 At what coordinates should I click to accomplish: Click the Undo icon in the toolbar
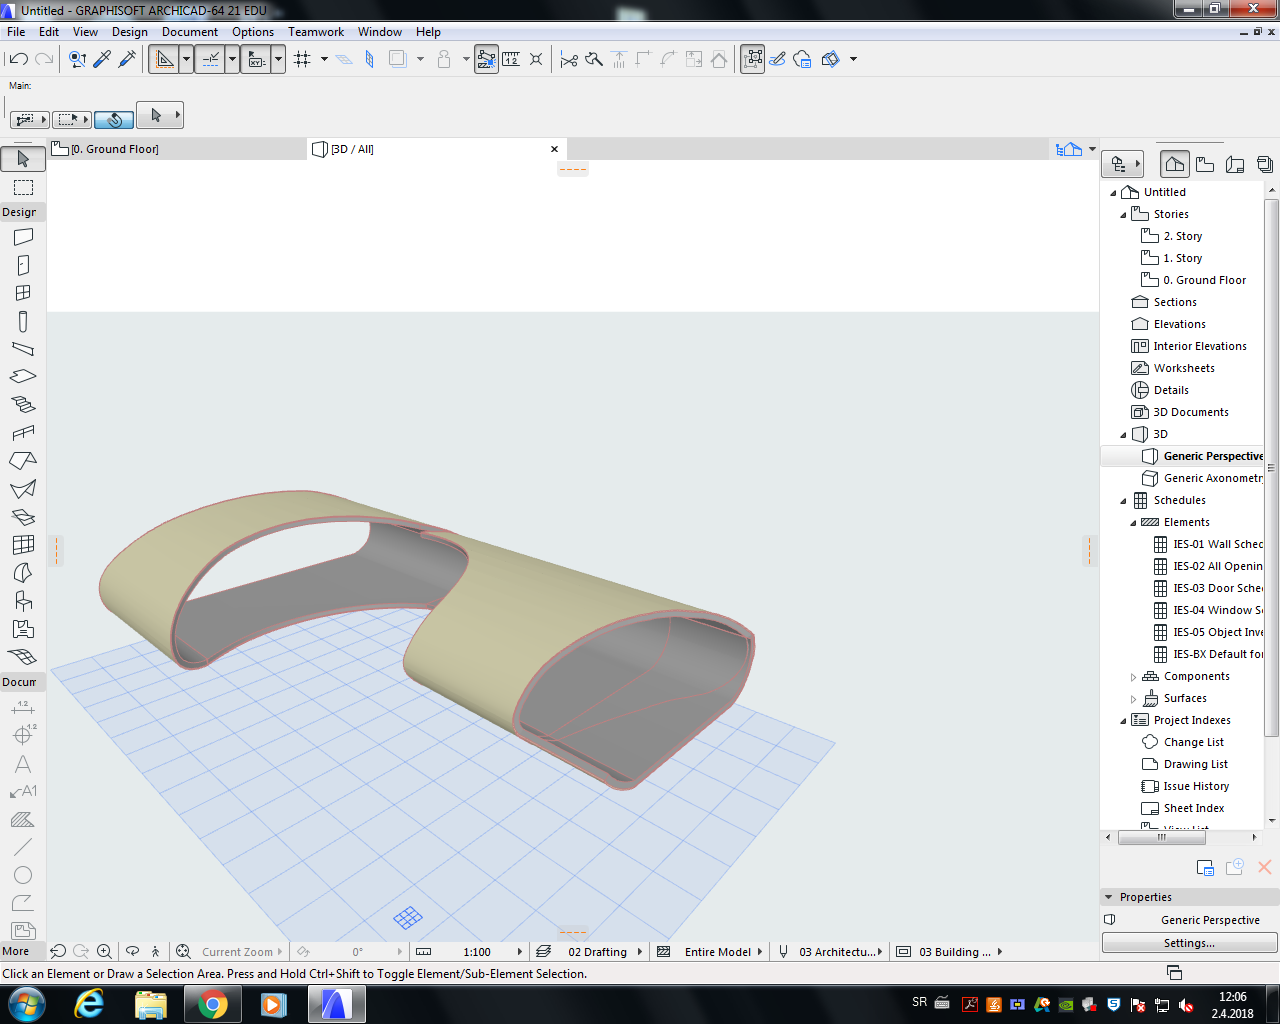pos(19,59)
